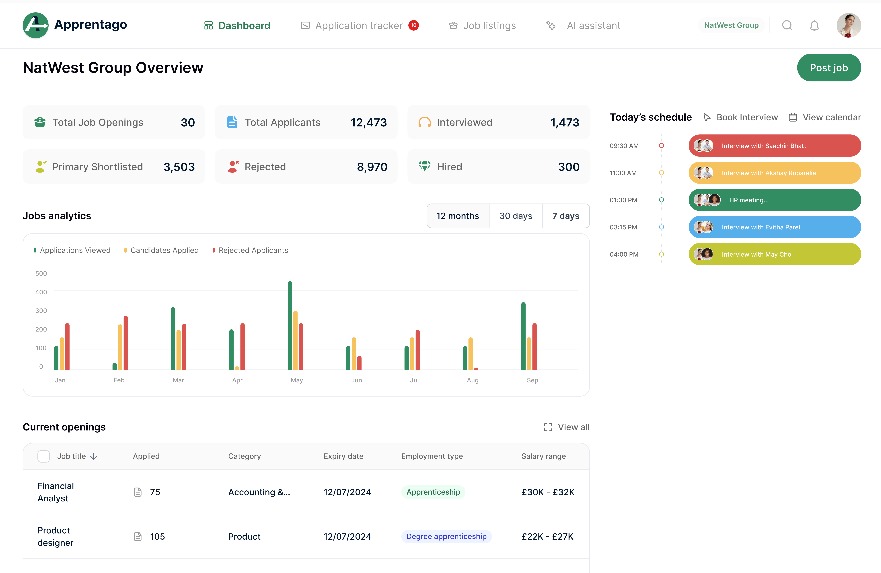881x573 pixels.
Task: Open the Total Applicants 12,473 card
Action: [306, 122]
